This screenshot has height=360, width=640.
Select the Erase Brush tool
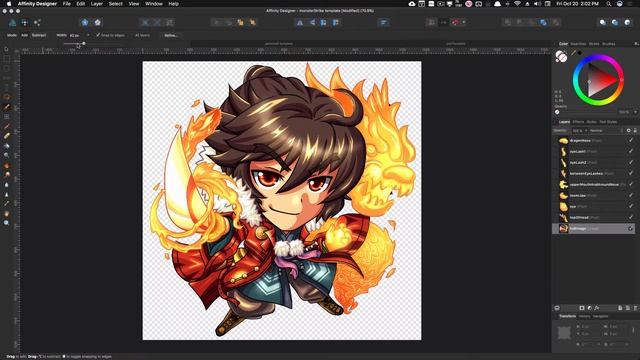(7, 136)
